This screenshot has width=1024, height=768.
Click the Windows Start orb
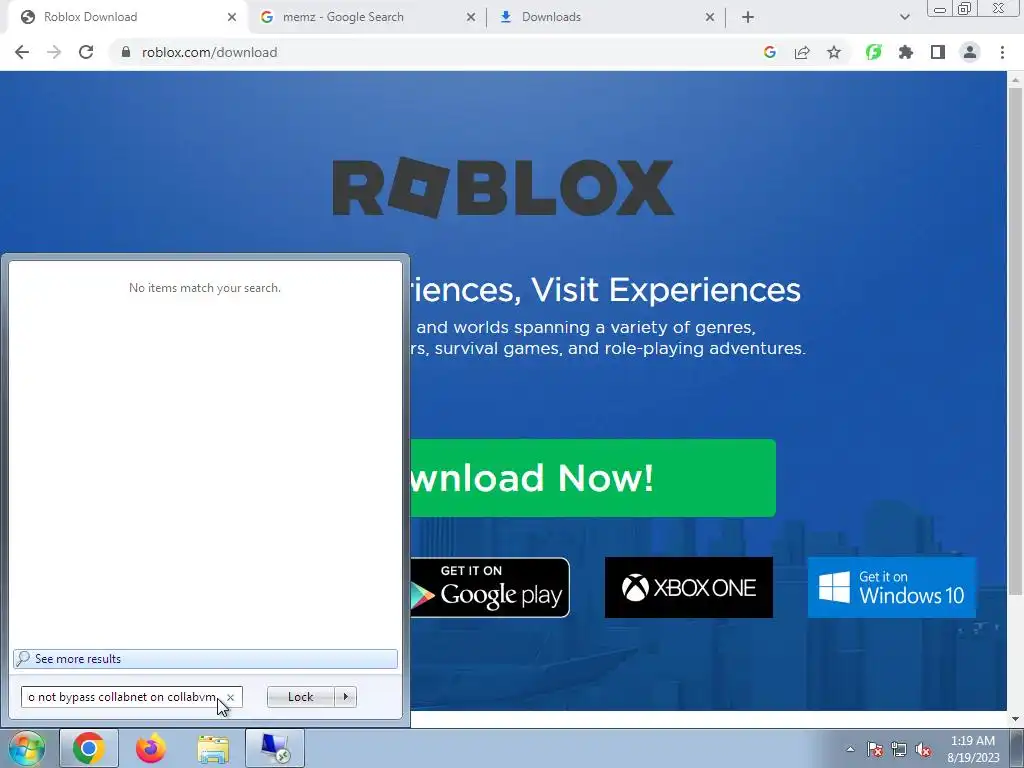tap(27, 748)
